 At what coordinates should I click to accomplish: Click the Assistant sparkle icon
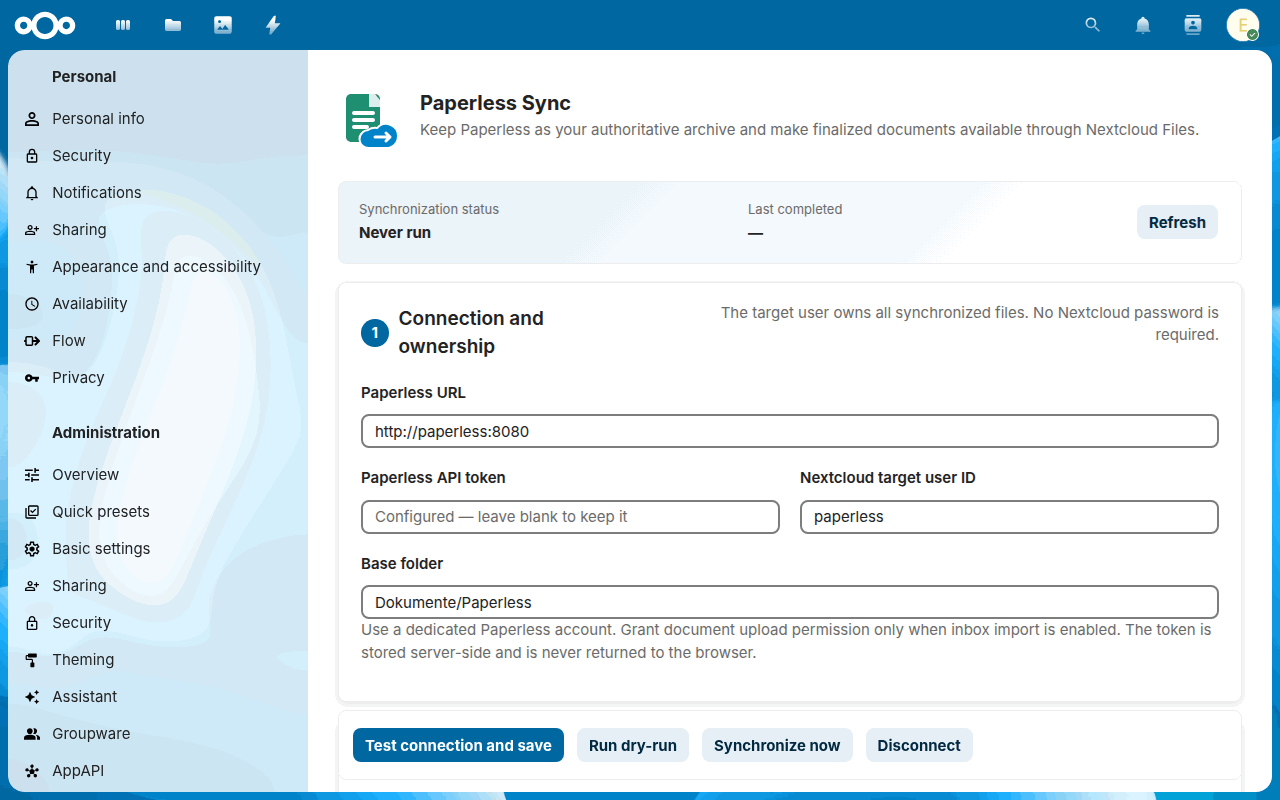32,697
